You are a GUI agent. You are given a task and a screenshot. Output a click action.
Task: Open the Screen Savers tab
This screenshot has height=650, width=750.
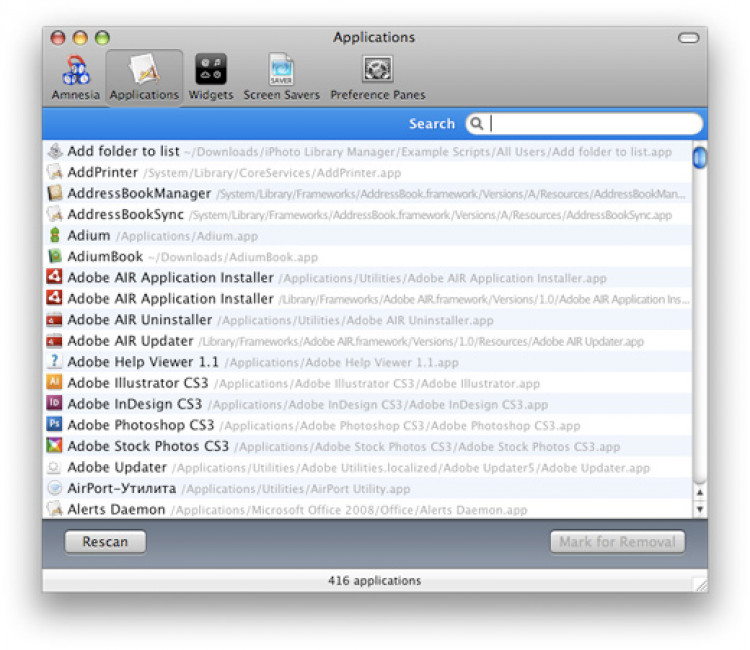[x=281, y=77]
